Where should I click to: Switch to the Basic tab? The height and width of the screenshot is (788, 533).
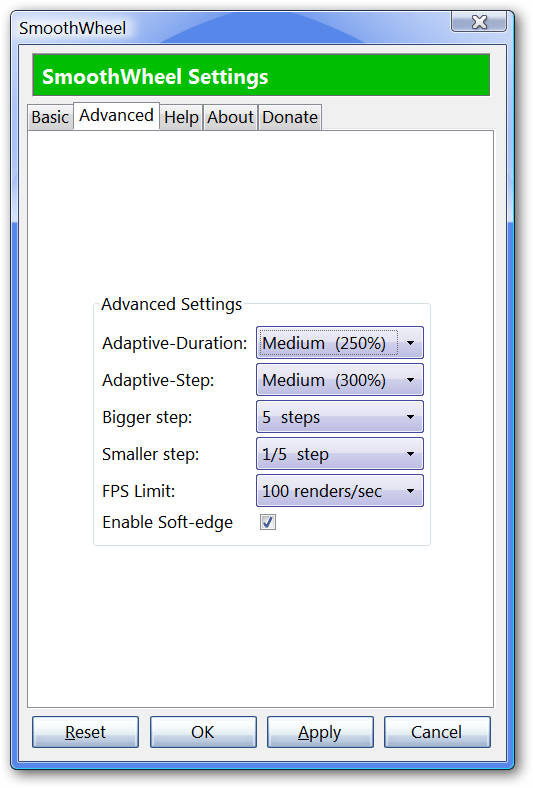click(x=50, y=117)
